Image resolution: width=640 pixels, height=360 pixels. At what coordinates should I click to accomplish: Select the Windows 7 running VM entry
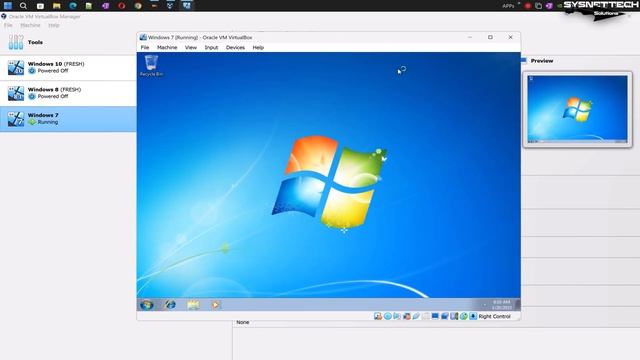click(68, 119)
